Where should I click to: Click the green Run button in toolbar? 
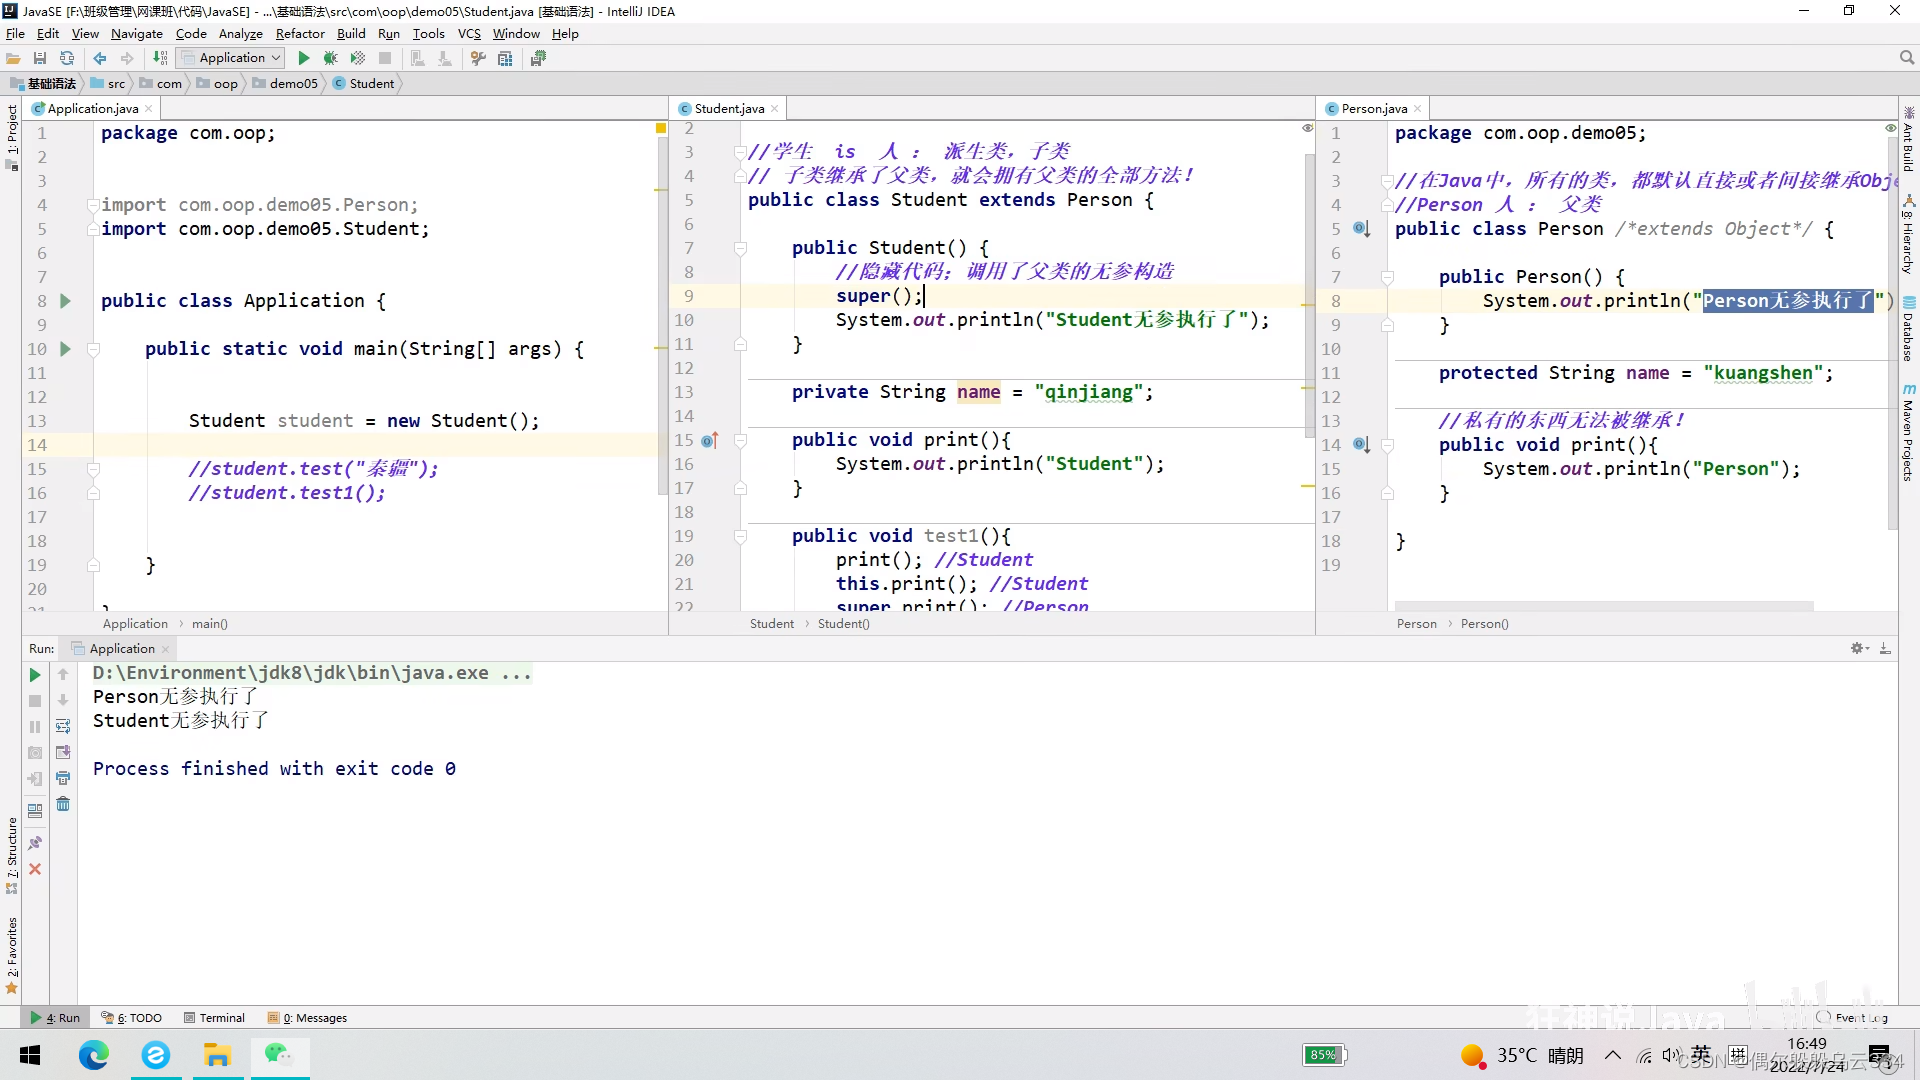(304, 58)
